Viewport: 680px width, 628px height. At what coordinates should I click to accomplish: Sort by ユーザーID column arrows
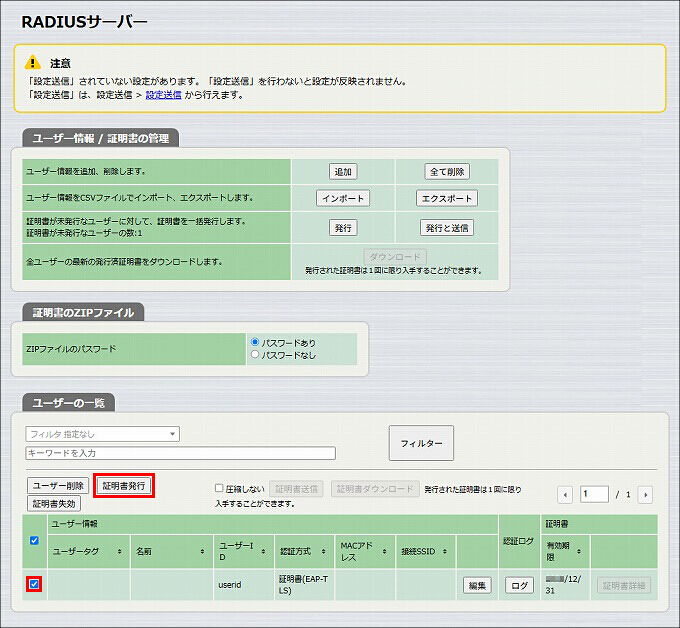[263, 551]
